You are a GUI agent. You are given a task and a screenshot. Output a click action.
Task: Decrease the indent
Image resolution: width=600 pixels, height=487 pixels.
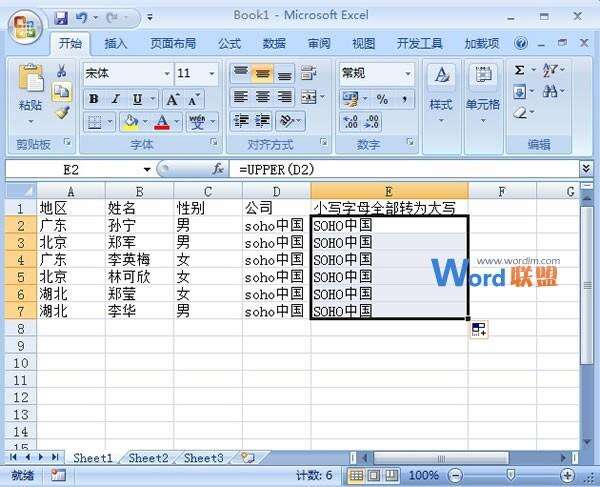(x=241, y=121)
